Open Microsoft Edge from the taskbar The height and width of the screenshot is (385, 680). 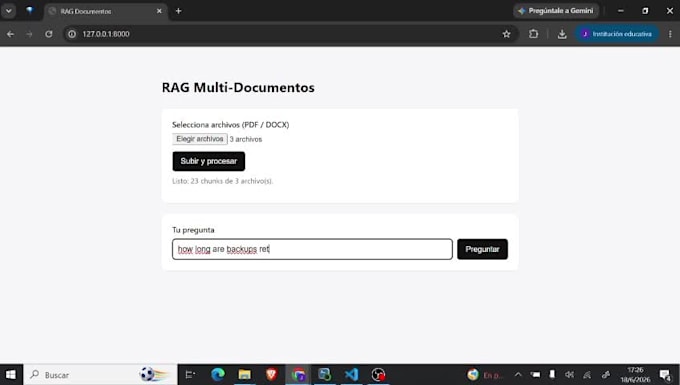(218, 375)
